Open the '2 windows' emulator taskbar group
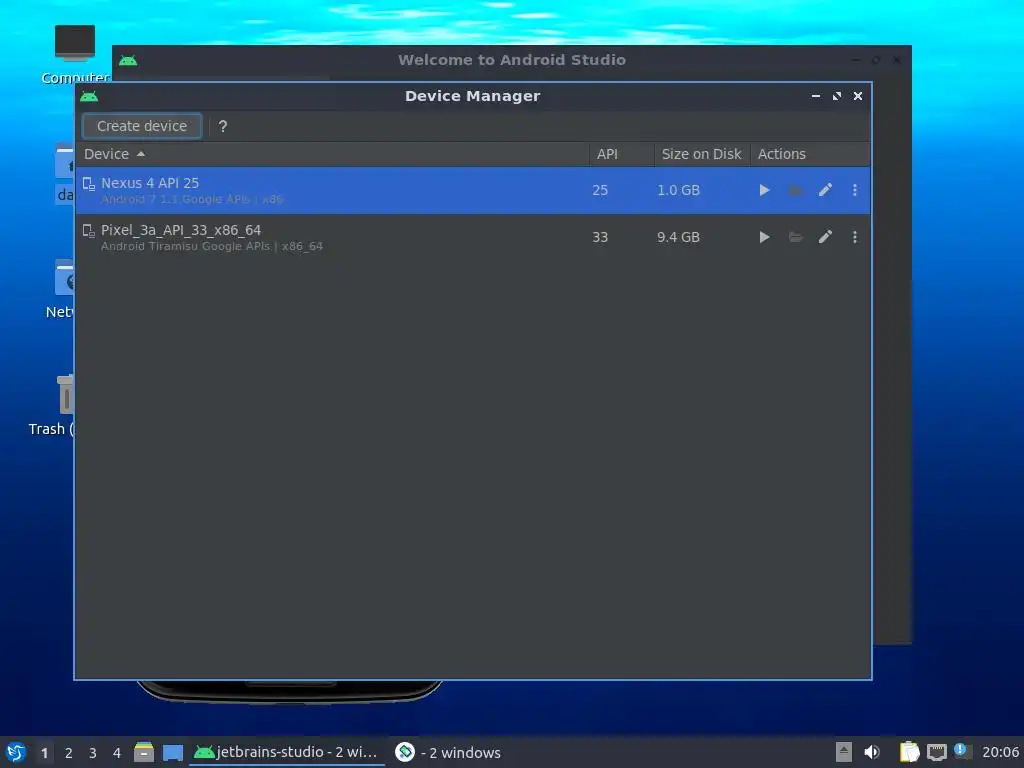This screenshot has width=1024, height=768. pyautogui.click(x=449, y=752)
